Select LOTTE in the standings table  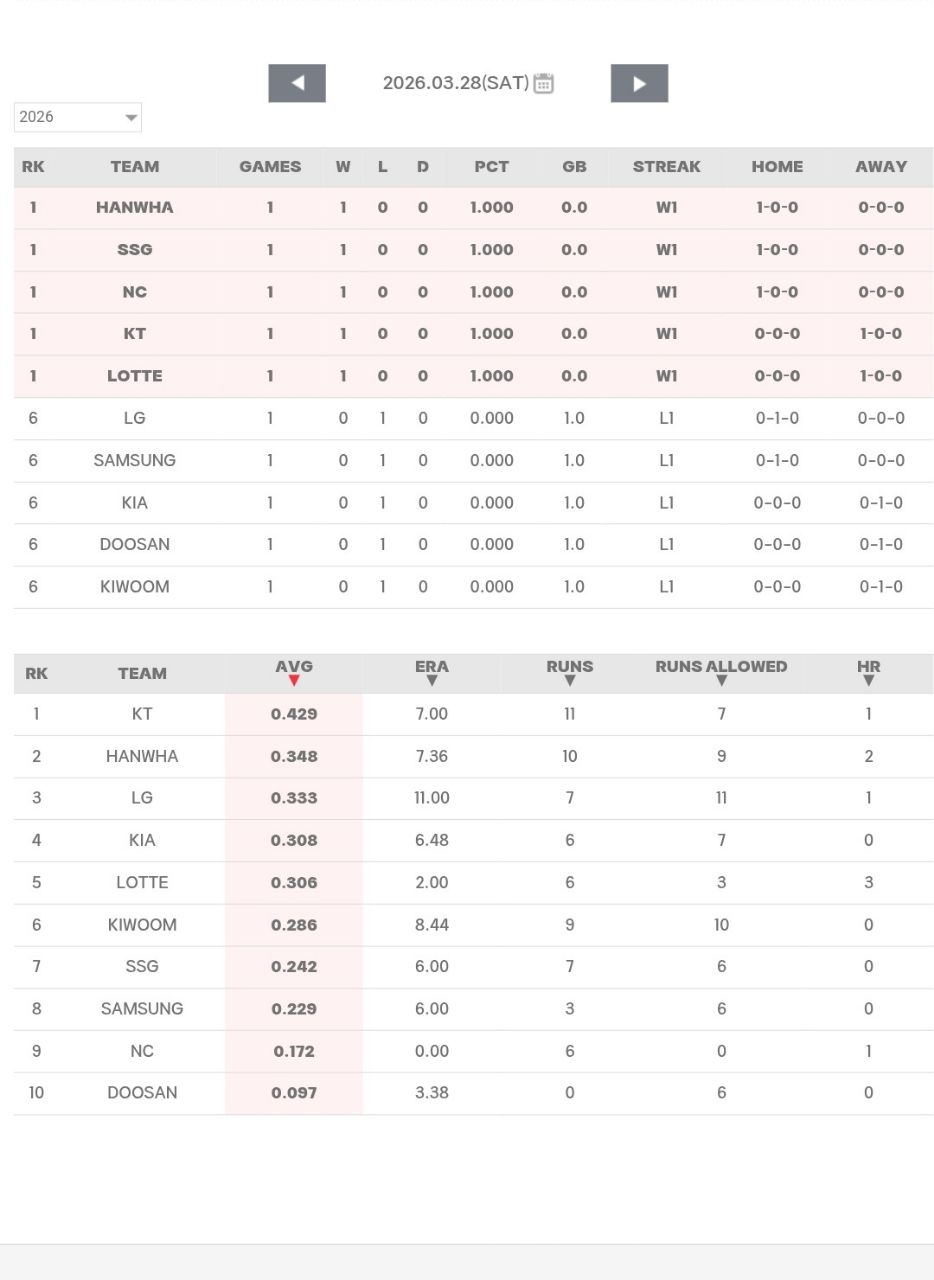(x=135, y=376)
